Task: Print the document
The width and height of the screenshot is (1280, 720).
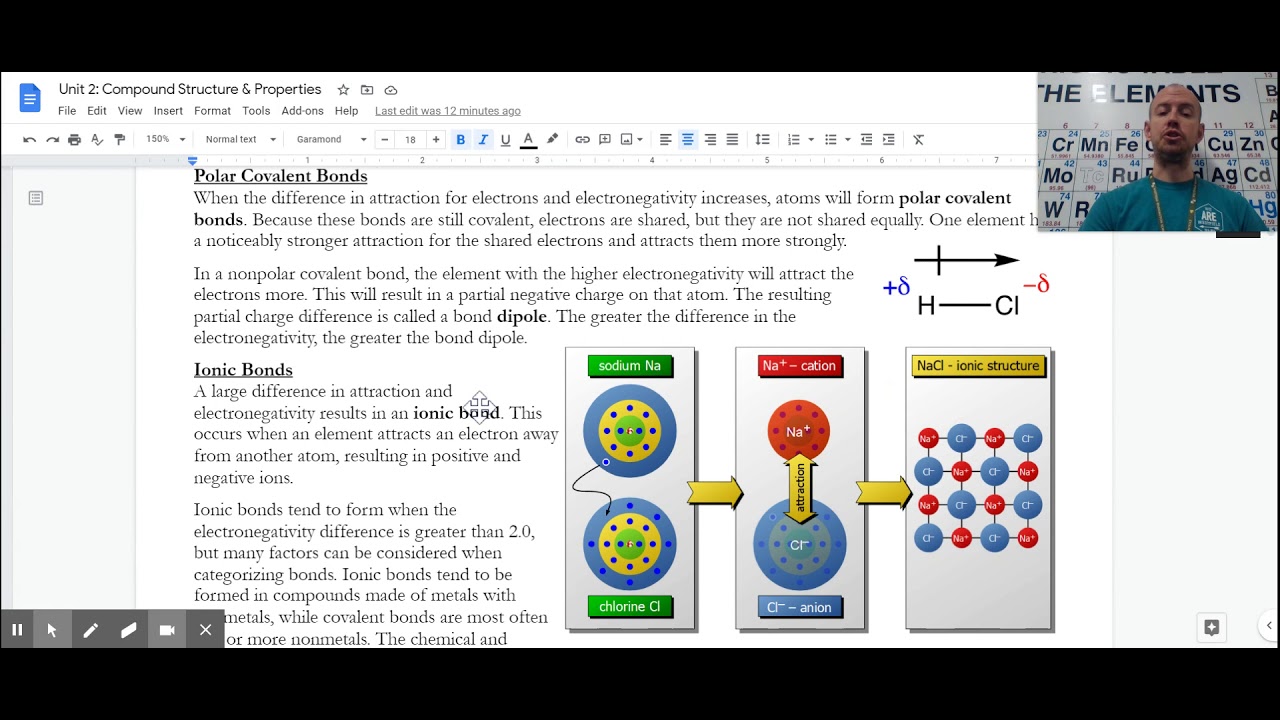Action: tap(74, 139)
